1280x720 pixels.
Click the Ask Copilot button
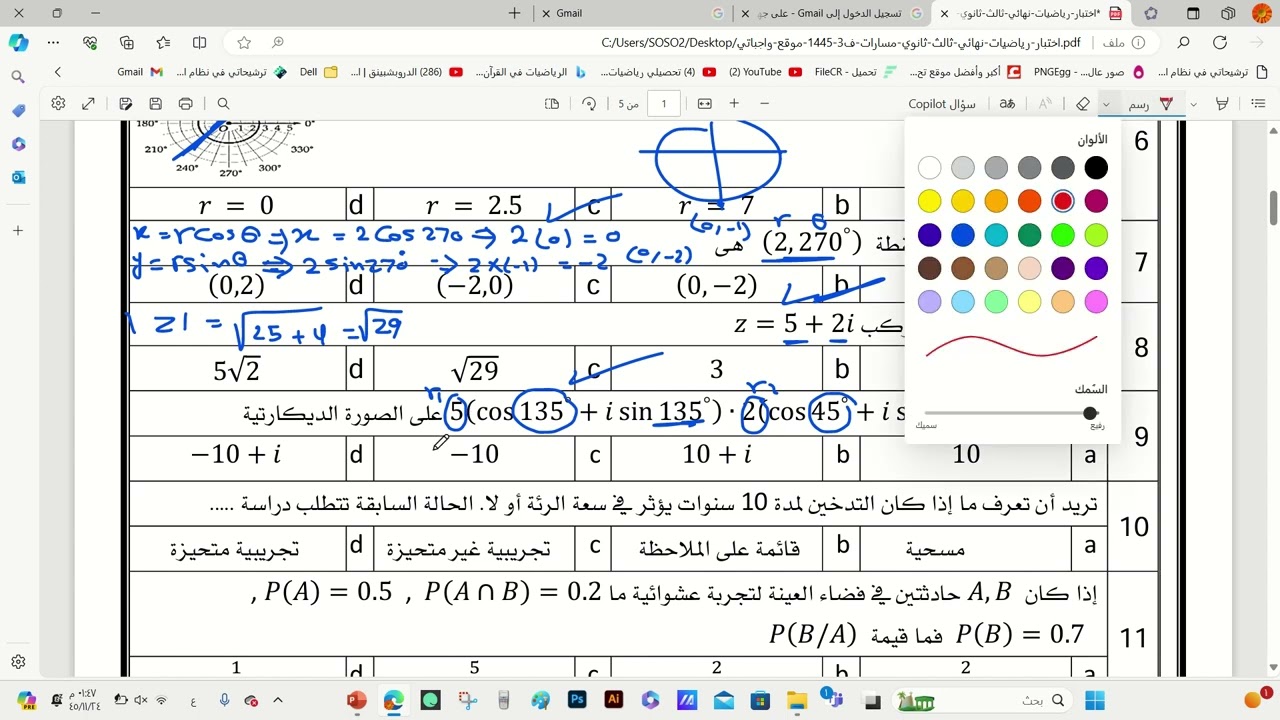click(x=942, y=104)
